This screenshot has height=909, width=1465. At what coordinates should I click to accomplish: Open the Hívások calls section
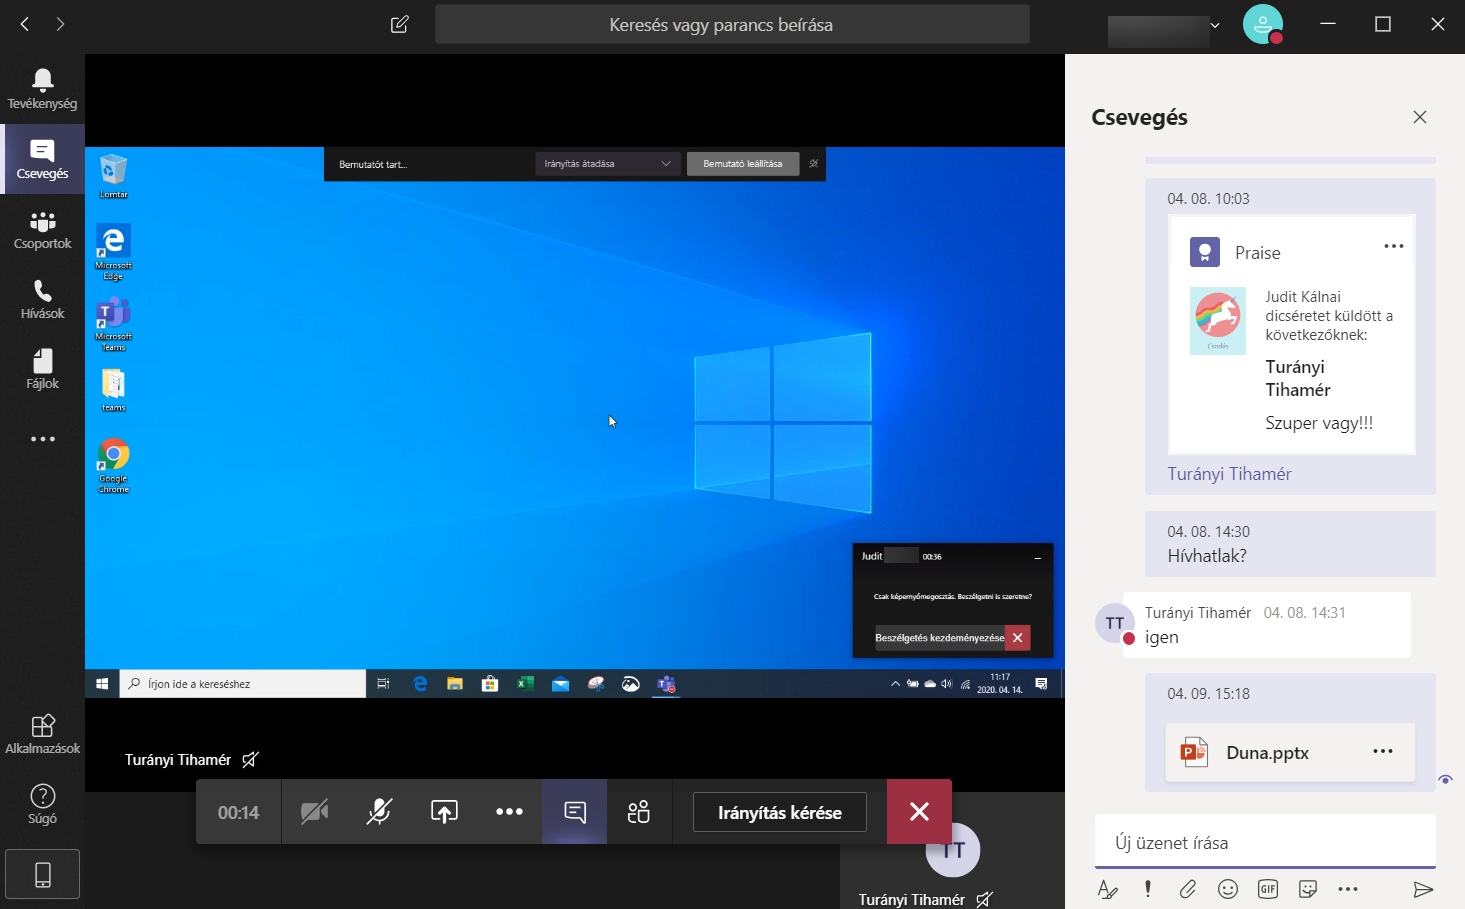pyautogui.click(x=42, y=300)
